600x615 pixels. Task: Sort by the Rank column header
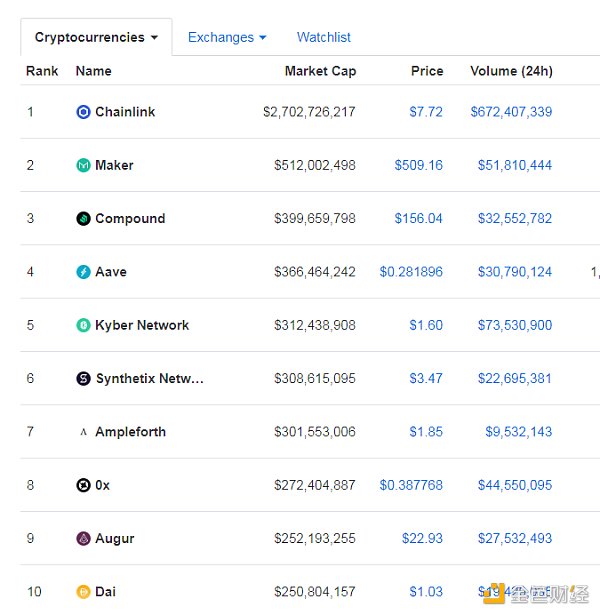click(42, 71)
